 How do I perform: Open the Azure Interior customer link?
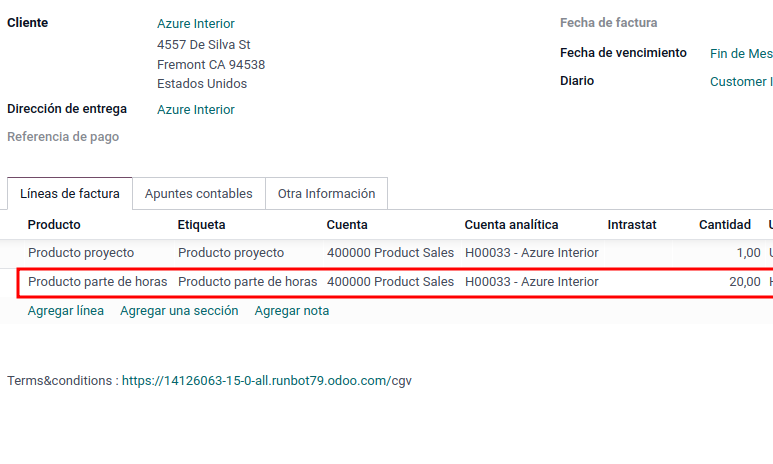pyautogui.click(x=196, y=24)
